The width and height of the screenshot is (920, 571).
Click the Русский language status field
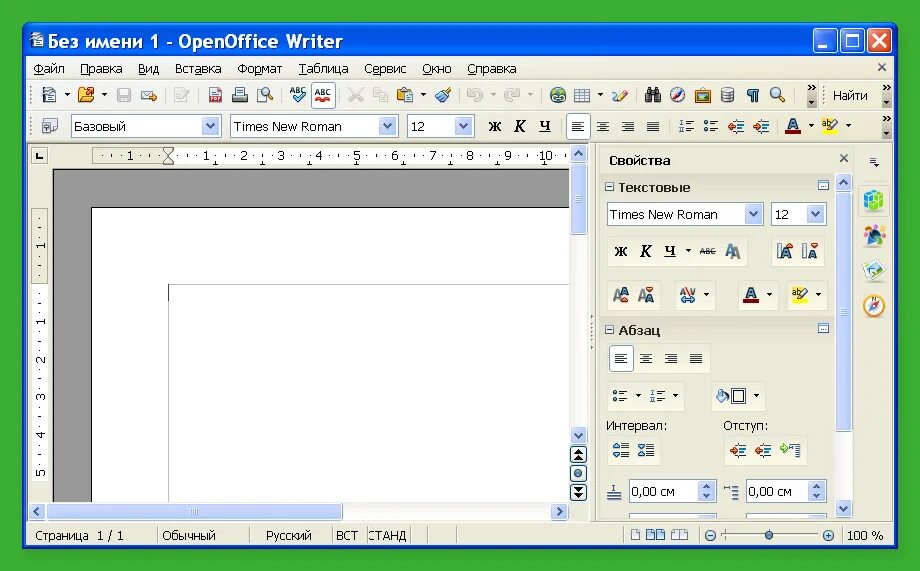289,535
